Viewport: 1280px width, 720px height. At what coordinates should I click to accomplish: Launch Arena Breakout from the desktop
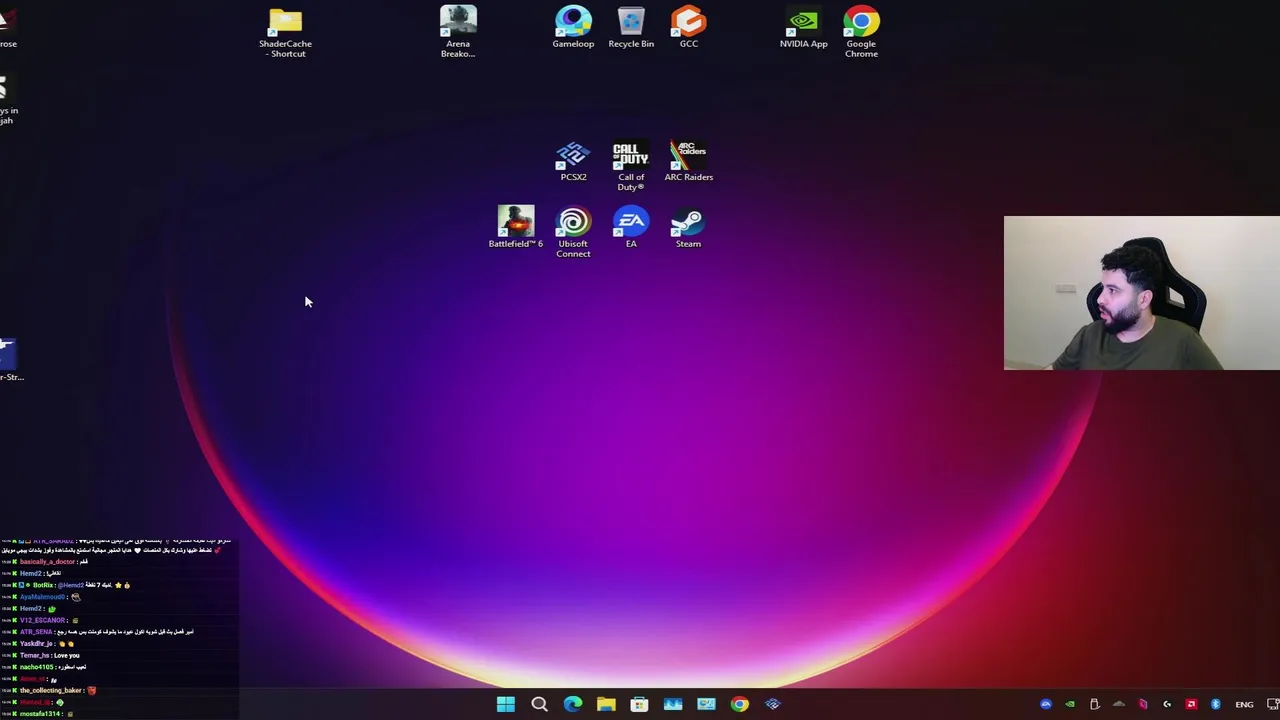(458, 32)
